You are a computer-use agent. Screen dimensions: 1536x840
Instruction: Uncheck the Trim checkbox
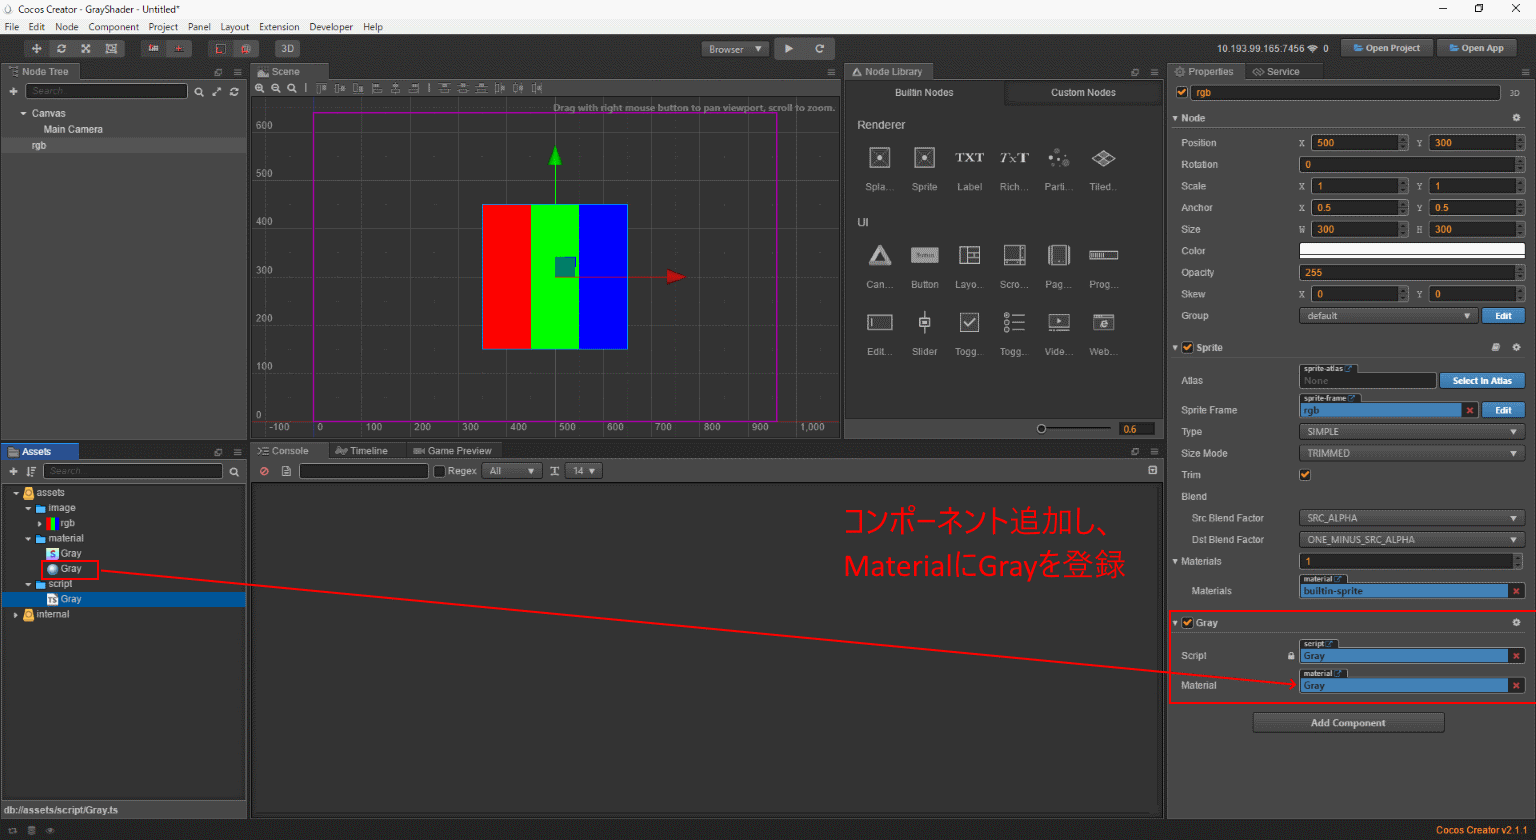click(x=1305, y=475)
